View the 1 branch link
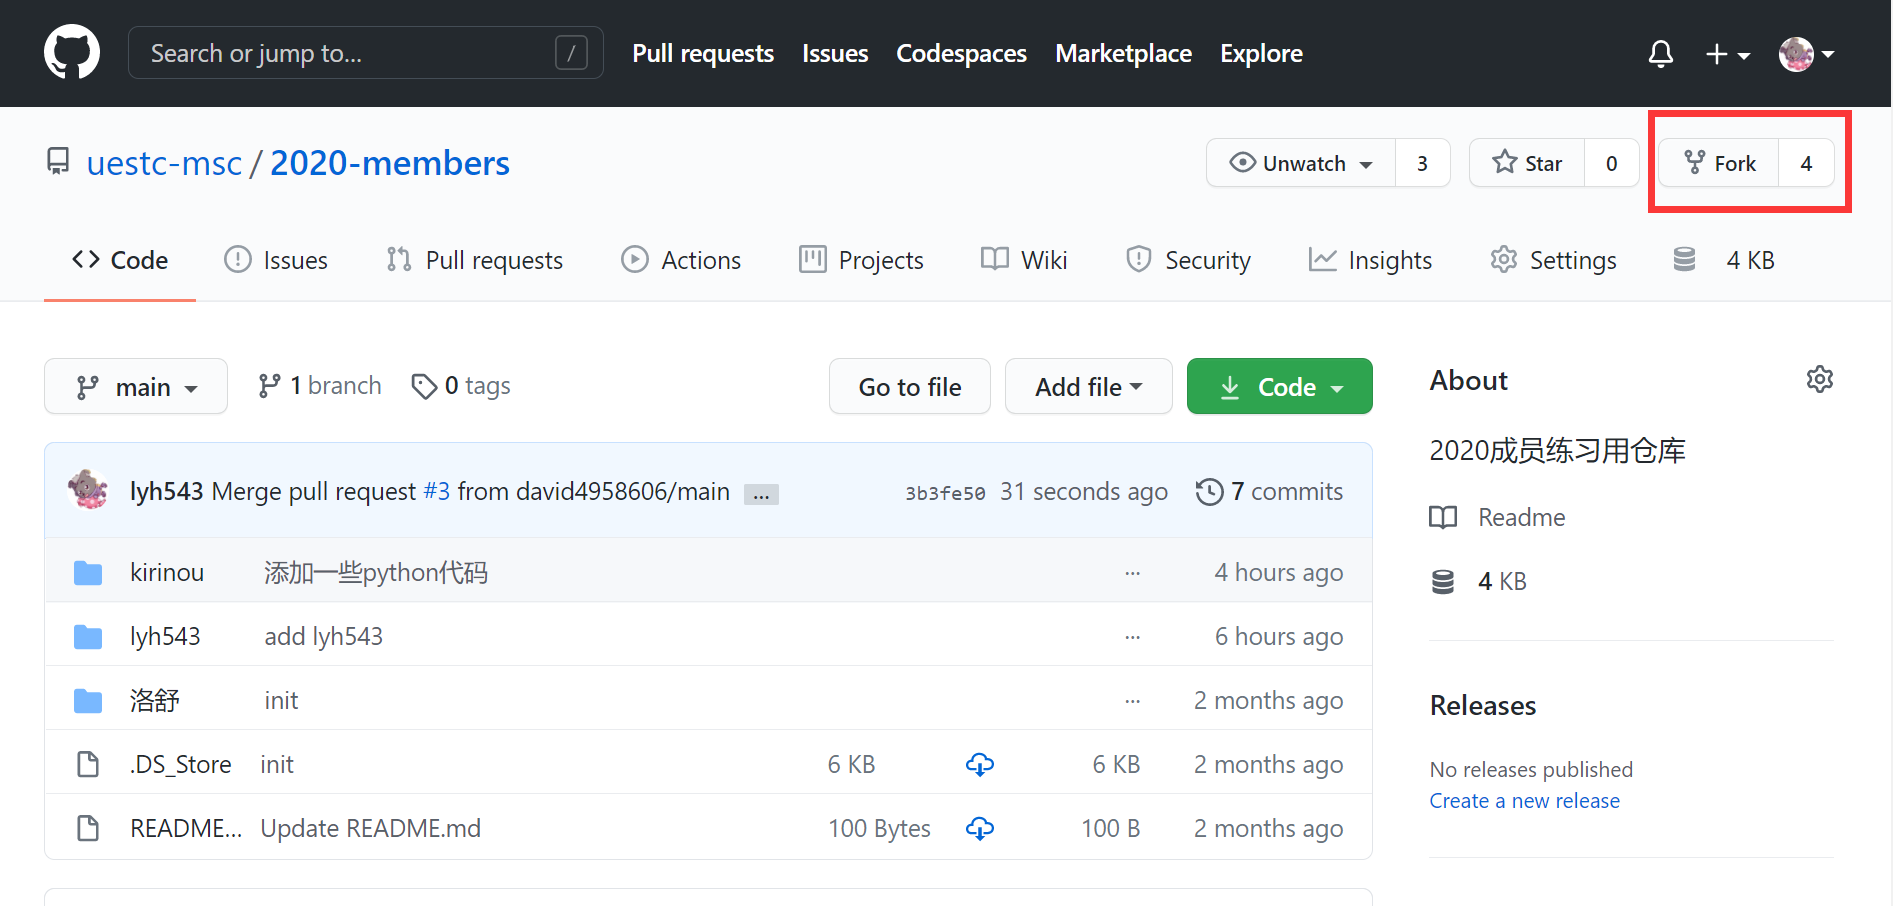The image size is (1893, 906). 319,386
